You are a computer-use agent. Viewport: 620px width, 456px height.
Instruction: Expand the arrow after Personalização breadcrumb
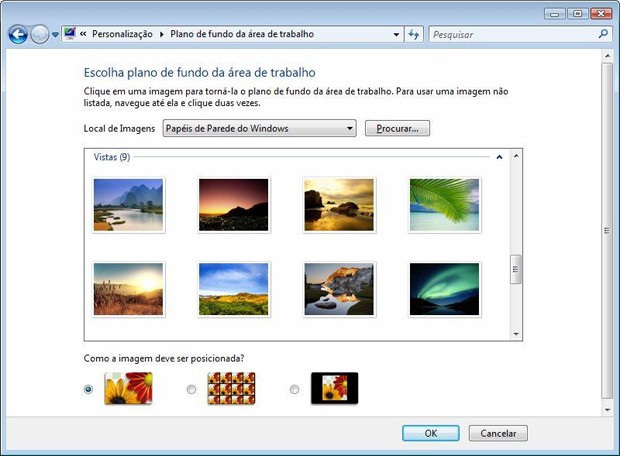tap(162, 34)
